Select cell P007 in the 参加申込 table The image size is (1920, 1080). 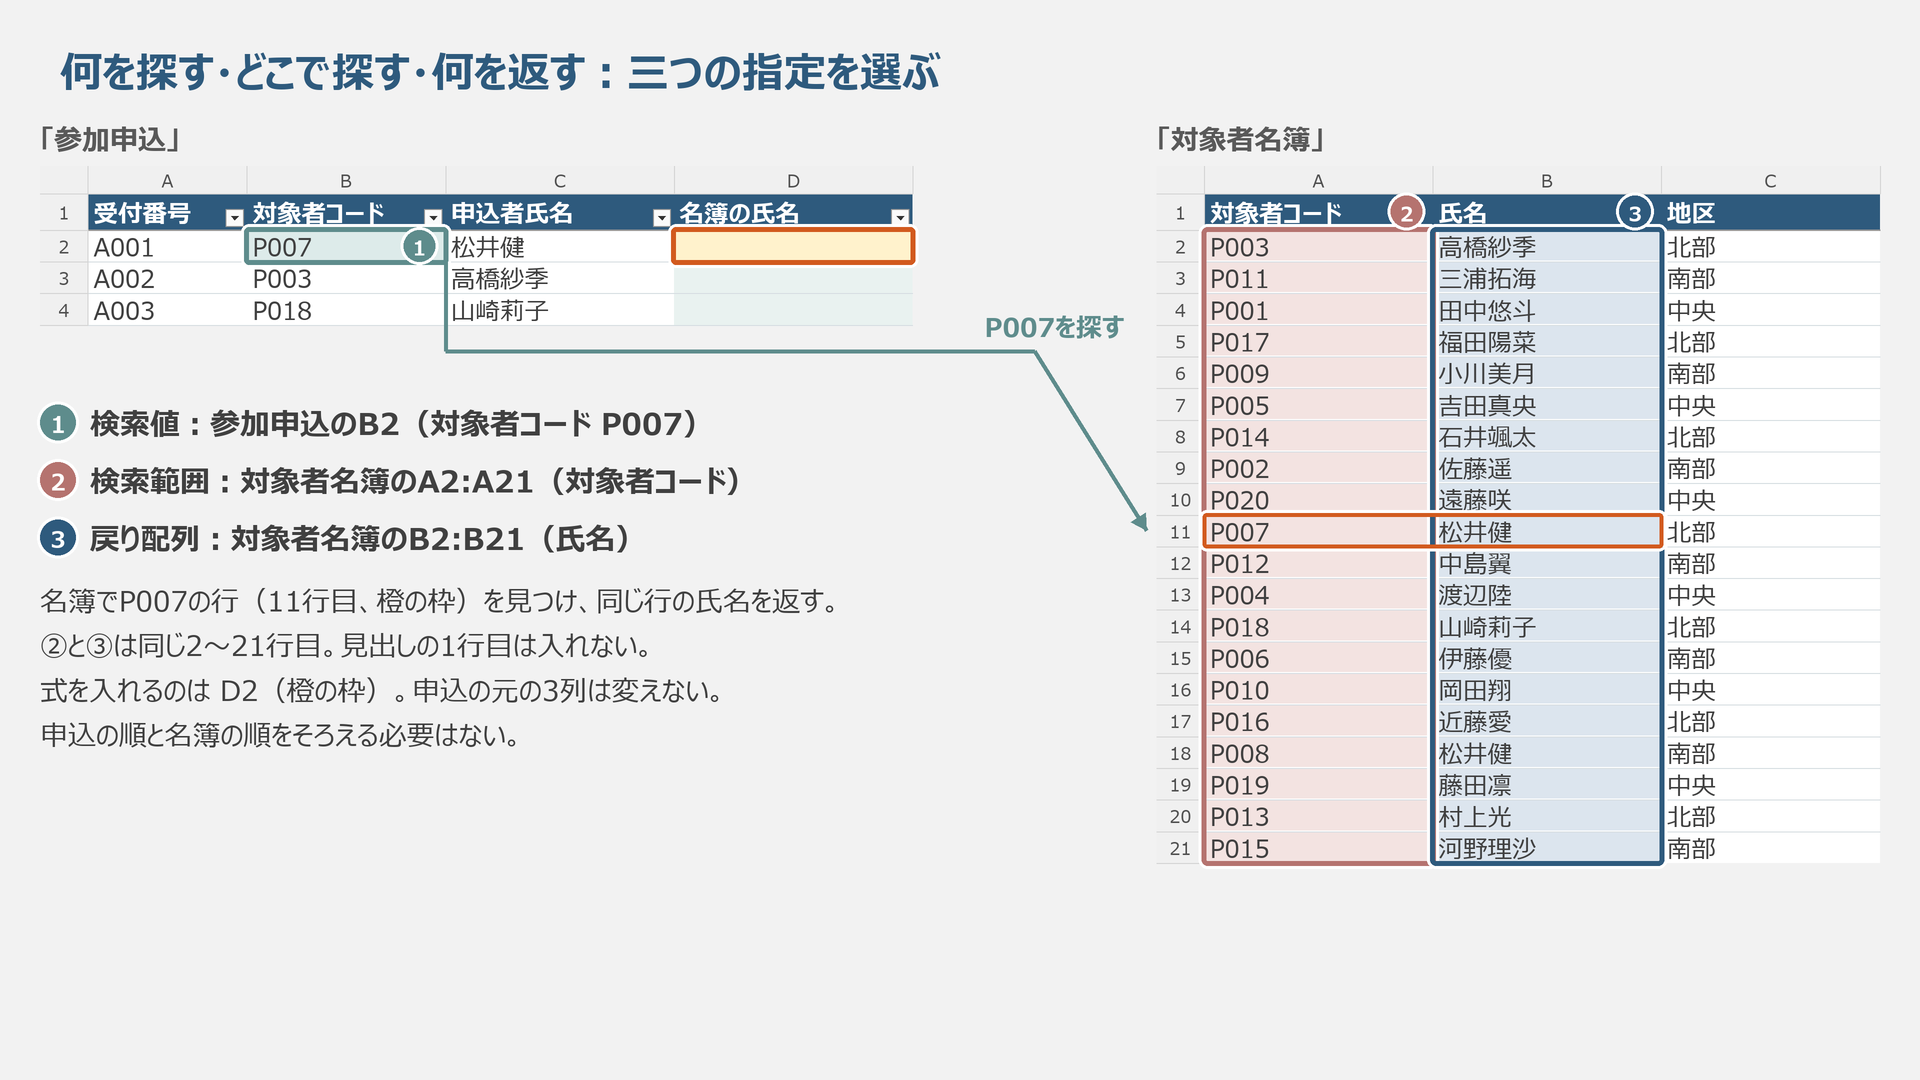pos(345,247)
